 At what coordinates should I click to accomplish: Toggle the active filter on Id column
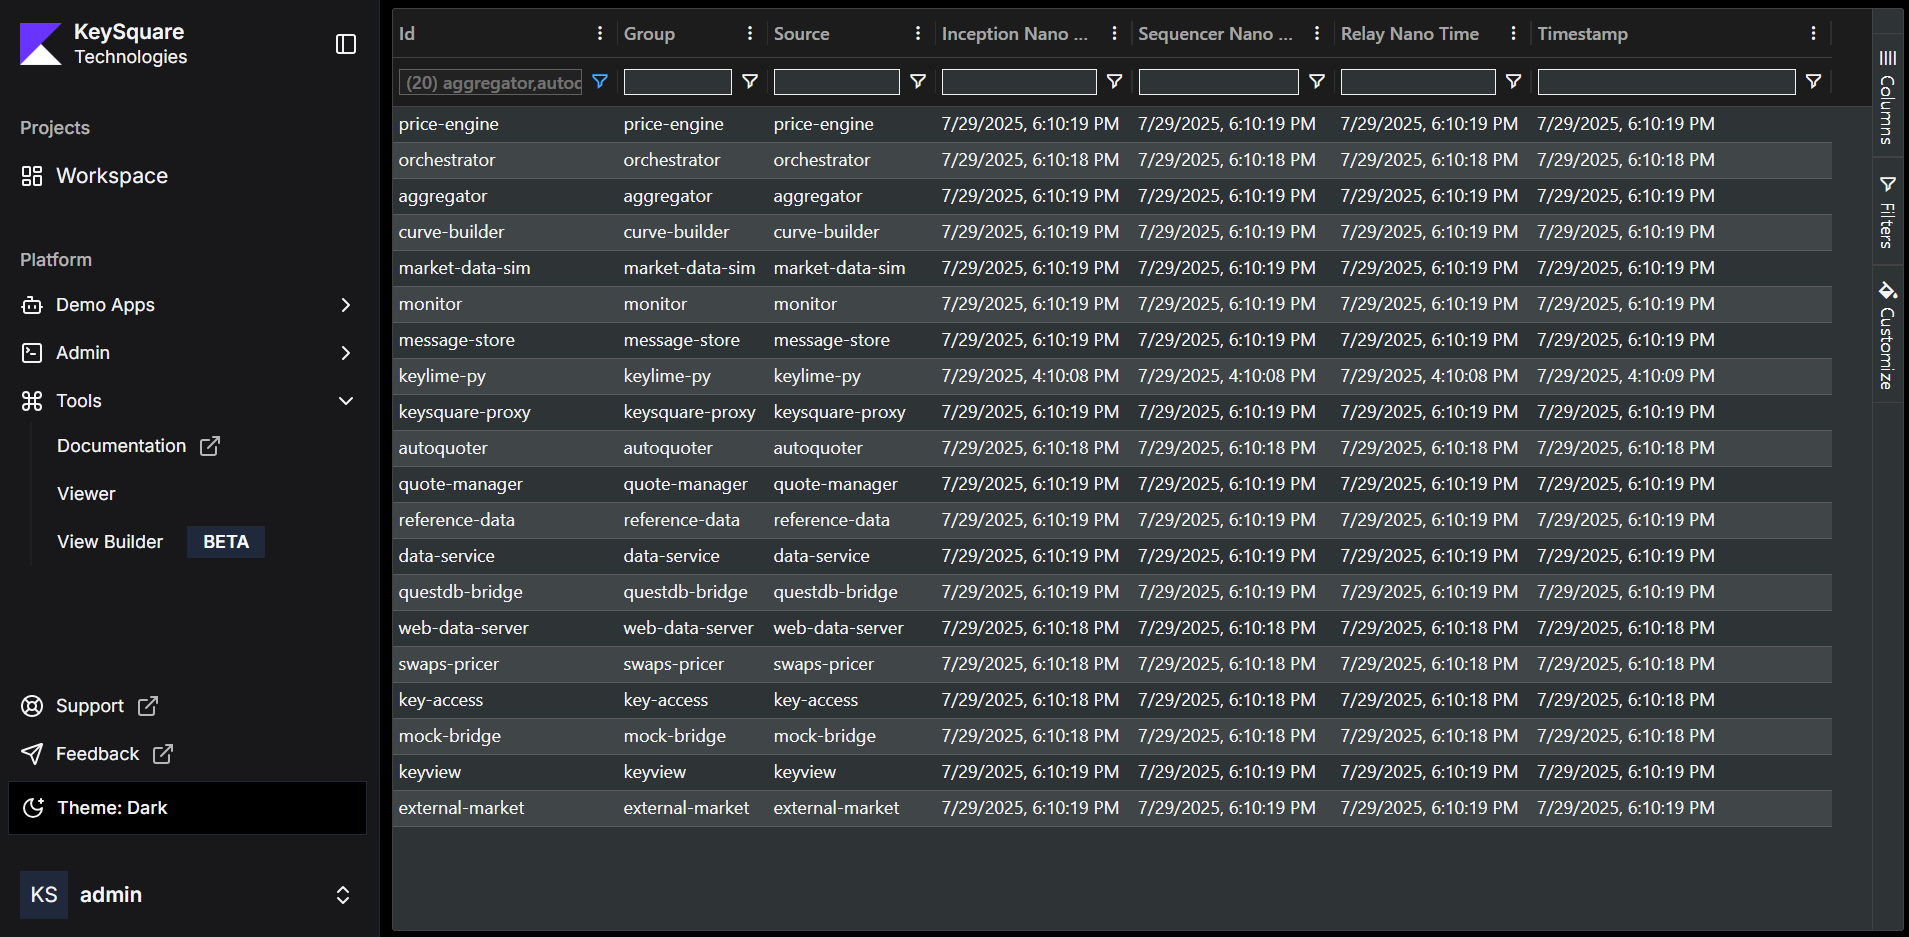point(599,82)
